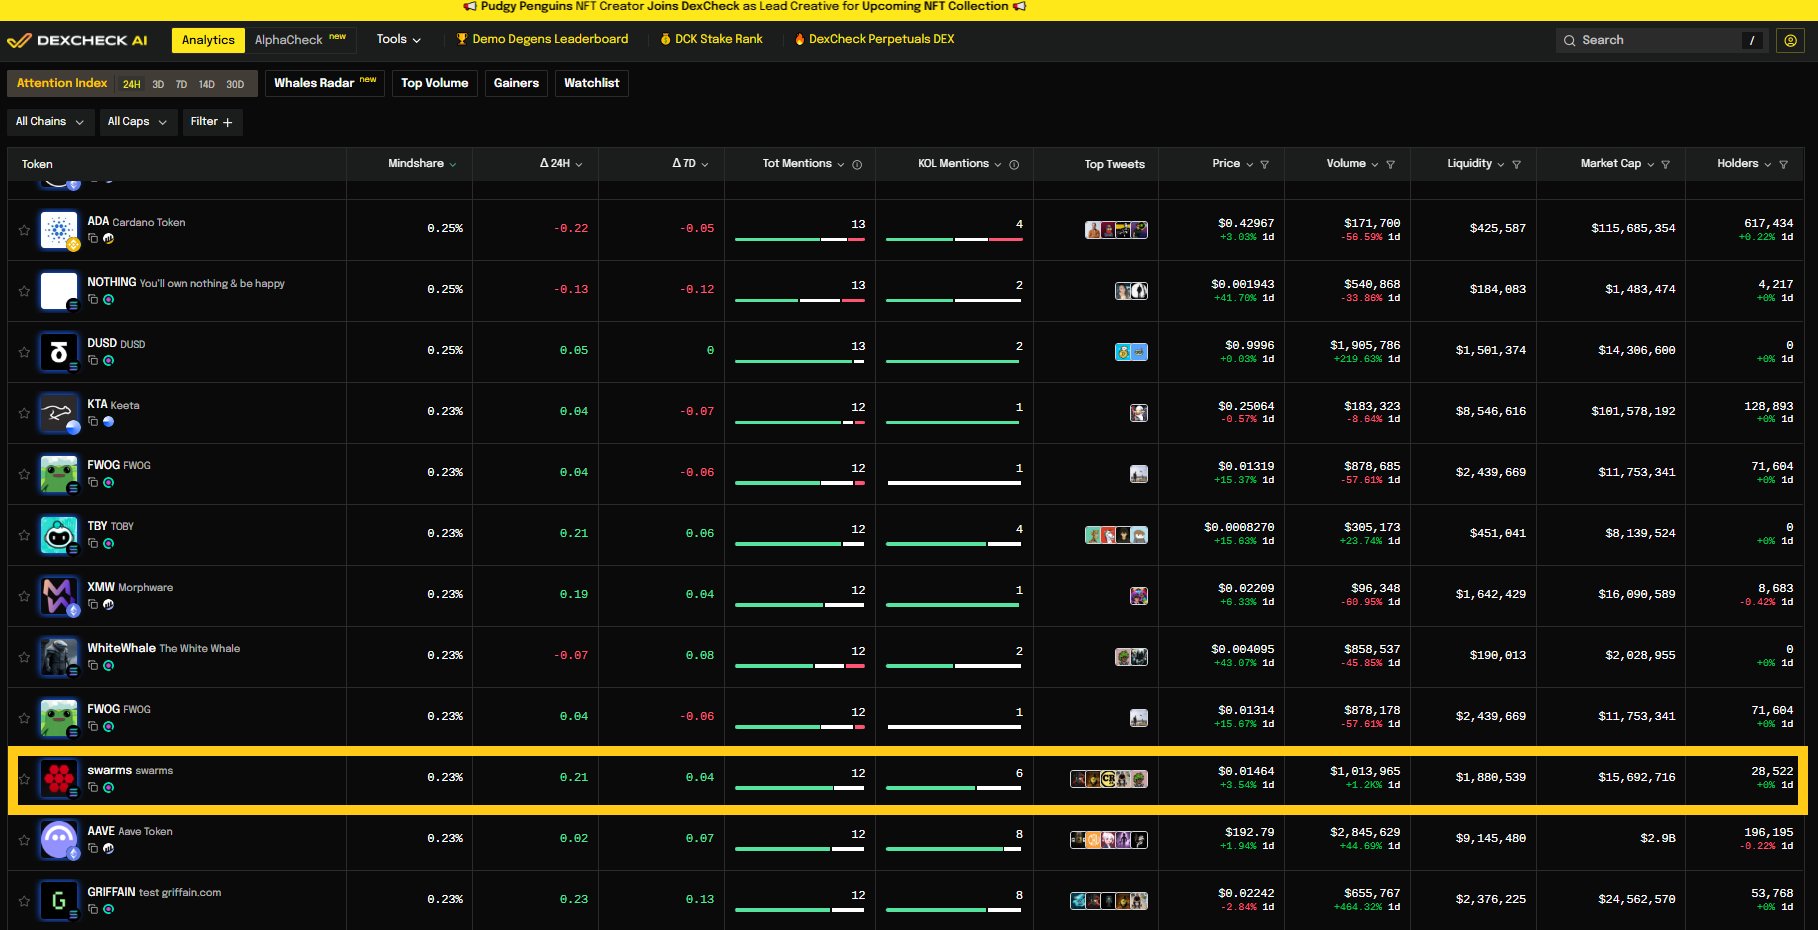Toggle the favorite star for AAVE
This screenshot has height=930, width=1818.
24,840
